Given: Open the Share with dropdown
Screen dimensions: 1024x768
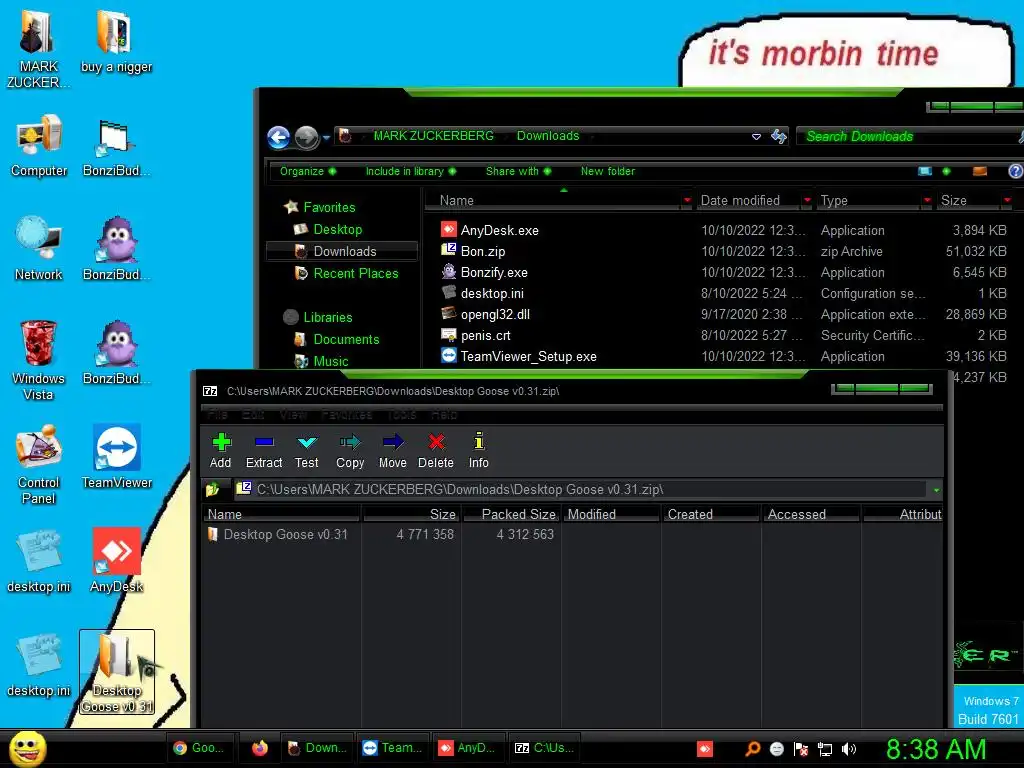Looking at the screenshot, I should [x=519, y=171].
